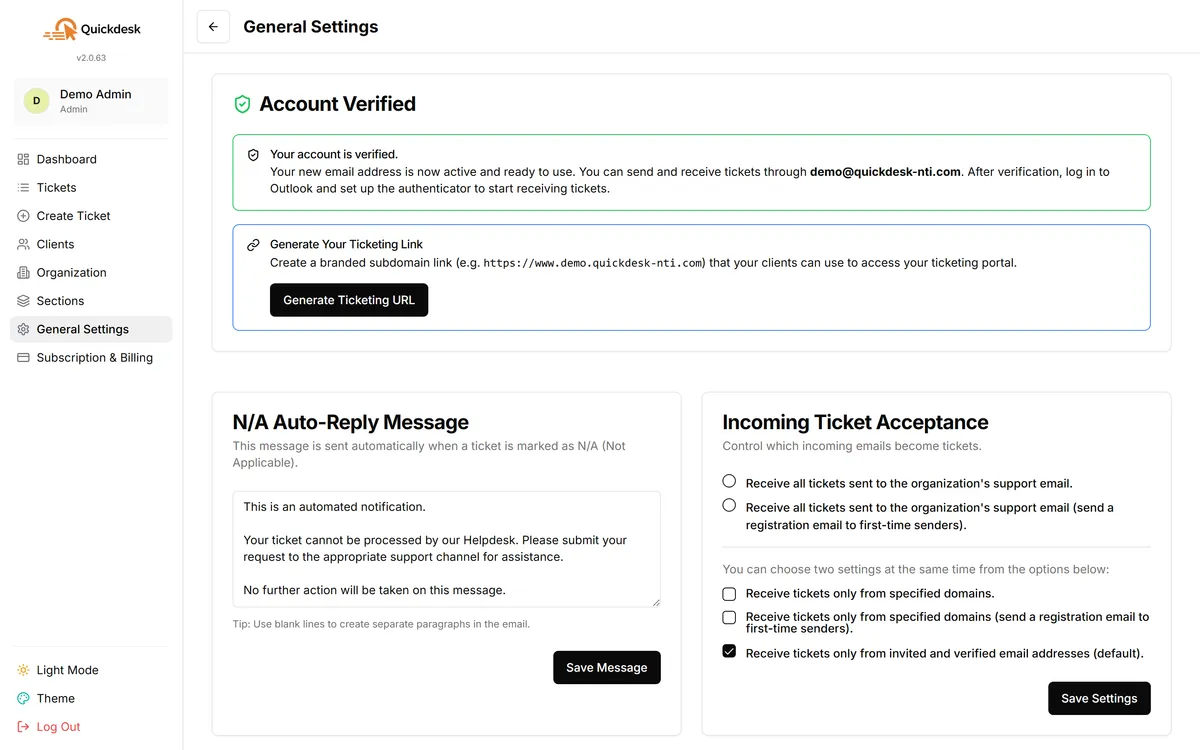This screenshot has height=750, width=1200.
Task: Click the General Settings gear icon
Action: coord(24,329)
